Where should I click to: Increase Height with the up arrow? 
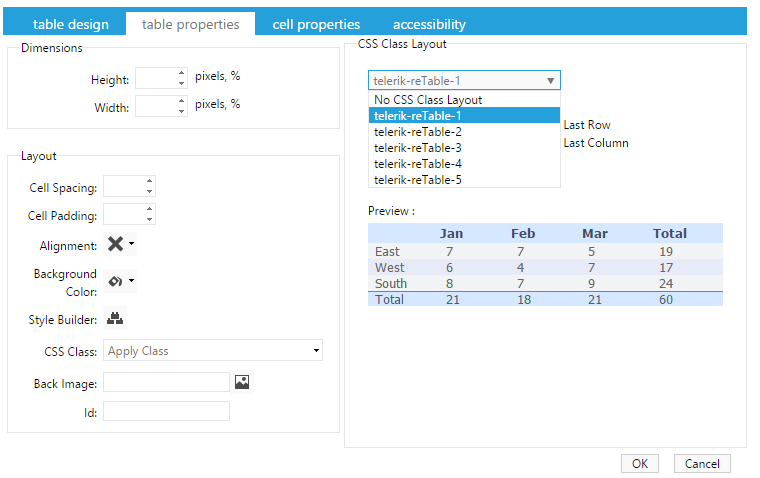click(x=181, y=72)
